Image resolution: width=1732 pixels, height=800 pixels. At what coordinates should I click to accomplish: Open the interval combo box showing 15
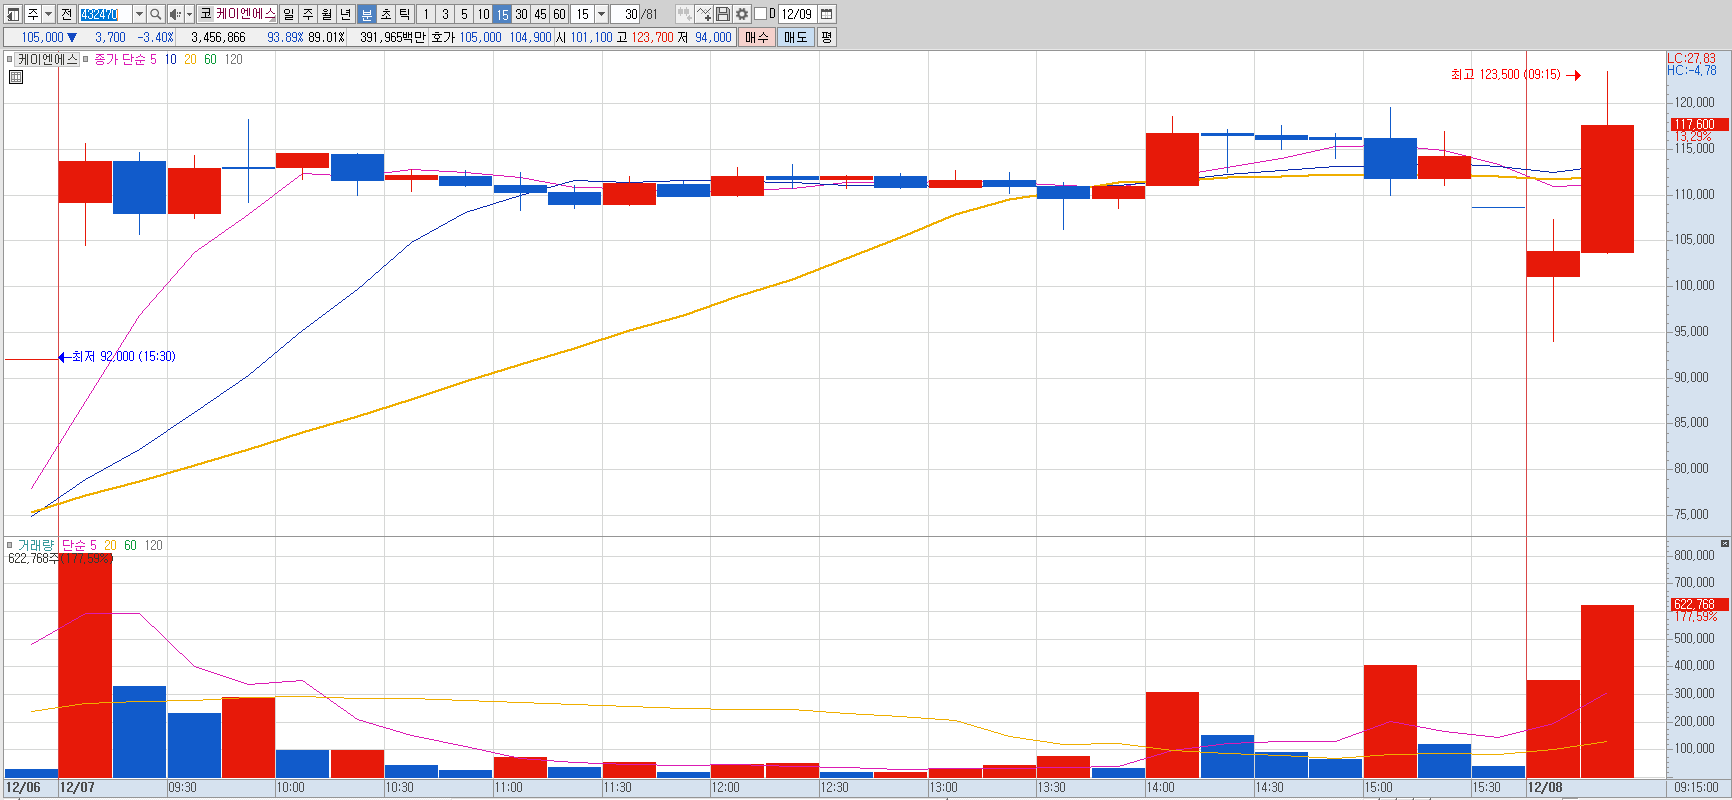590,14
